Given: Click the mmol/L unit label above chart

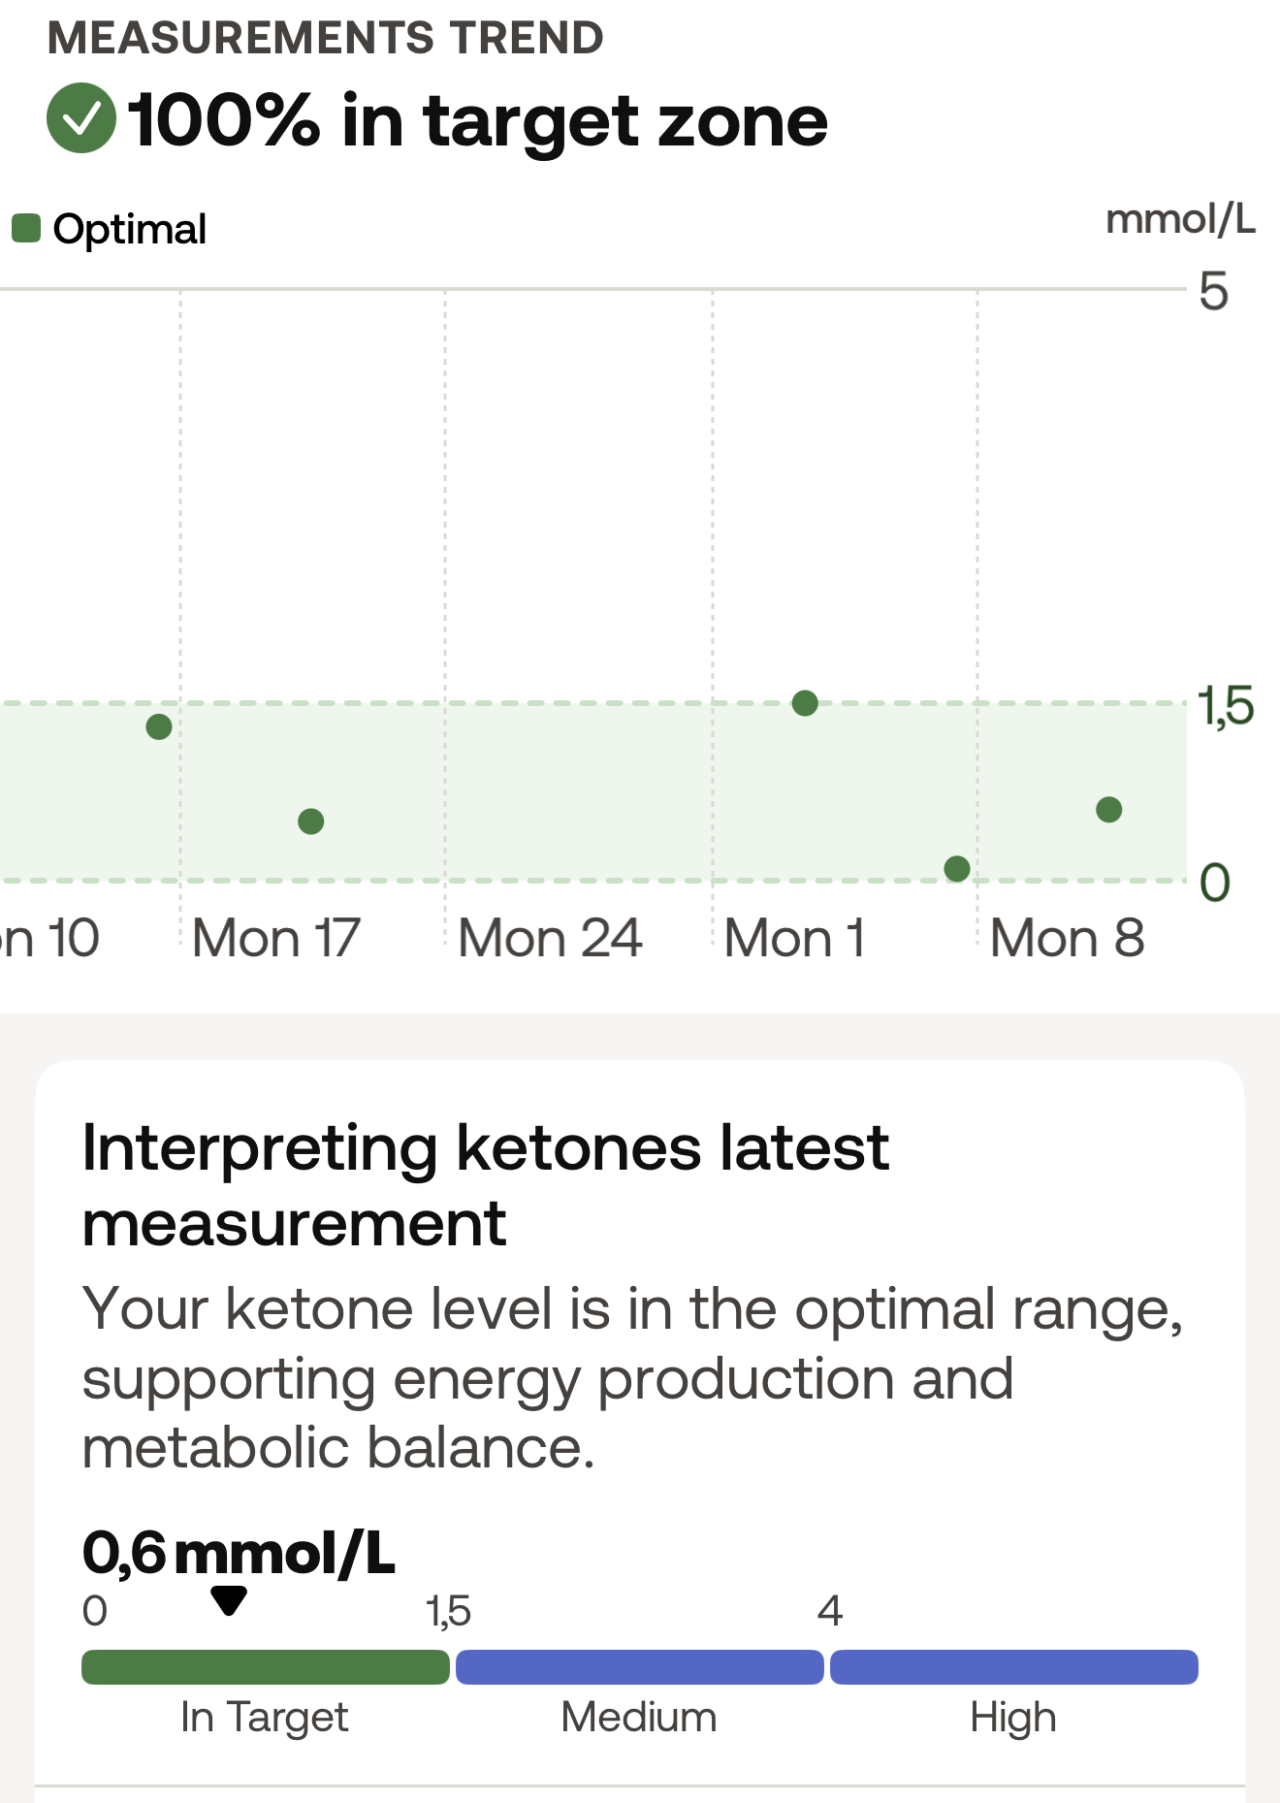Looking at the screenshot, I should pyautogui.click(x=1180, y=219).
